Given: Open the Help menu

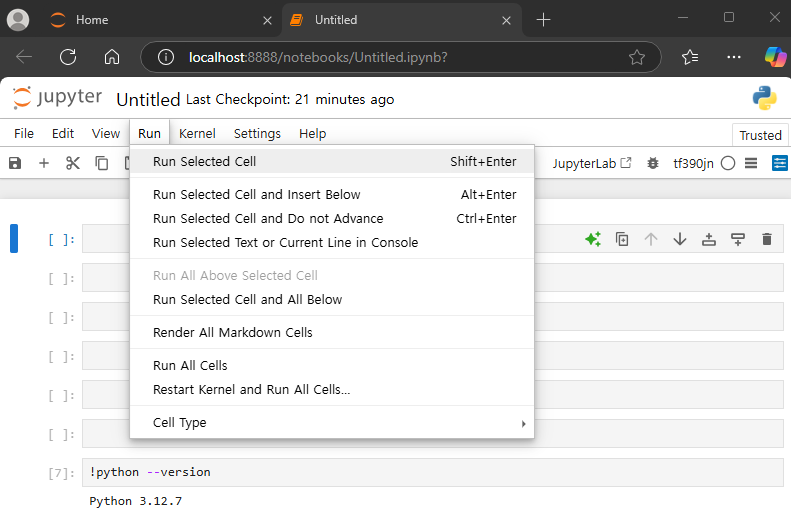Looking at the screenshot, I should [313, 134].
